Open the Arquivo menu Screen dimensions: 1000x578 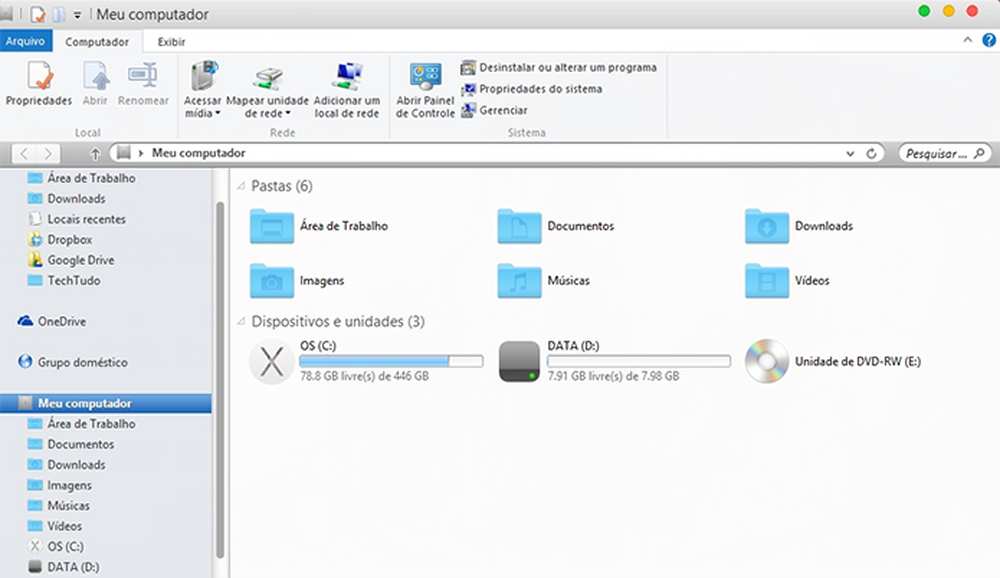pos(26,41)
